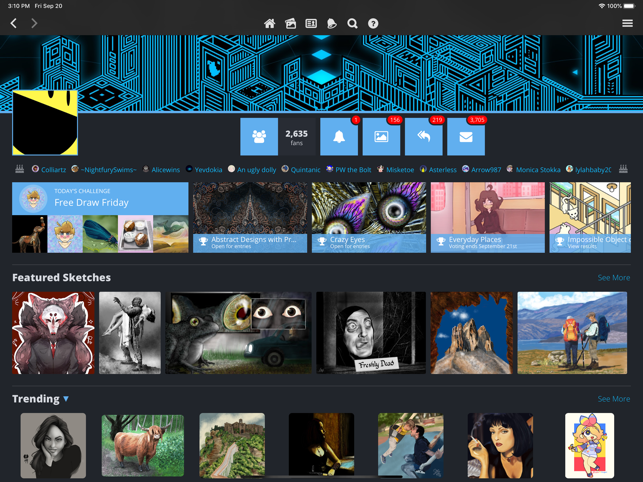Viewport: 643px width, 482px height.
Task: Open the fans group button
Action: pyautogui.click(x=259, y=137)
